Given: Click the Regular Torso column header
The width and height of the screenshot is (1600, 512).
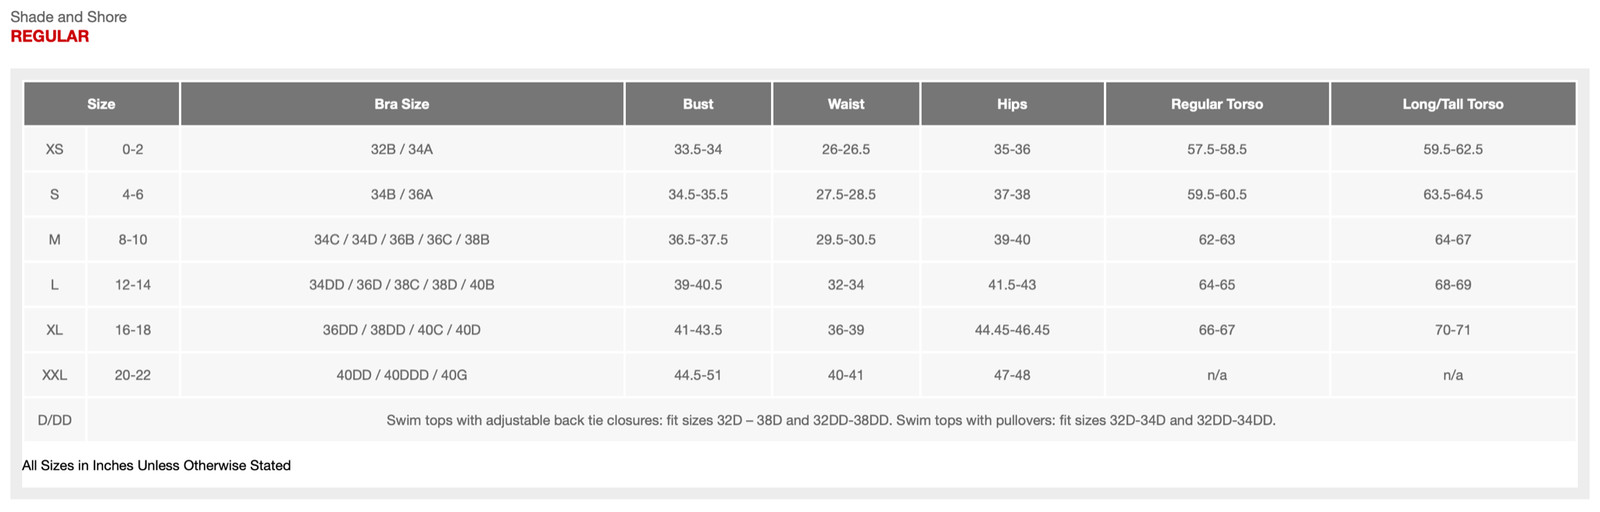Looking at the screenshot, I should tap(1217, 104).
